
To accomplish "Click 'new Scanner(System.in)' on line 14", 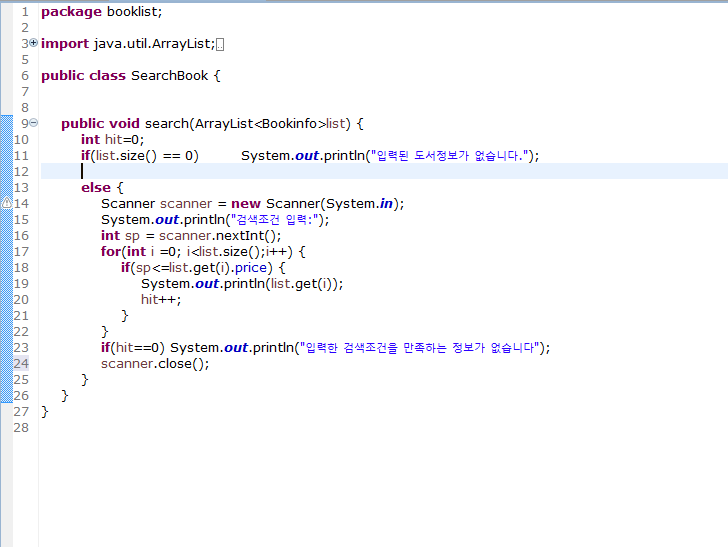I will 316,203.
